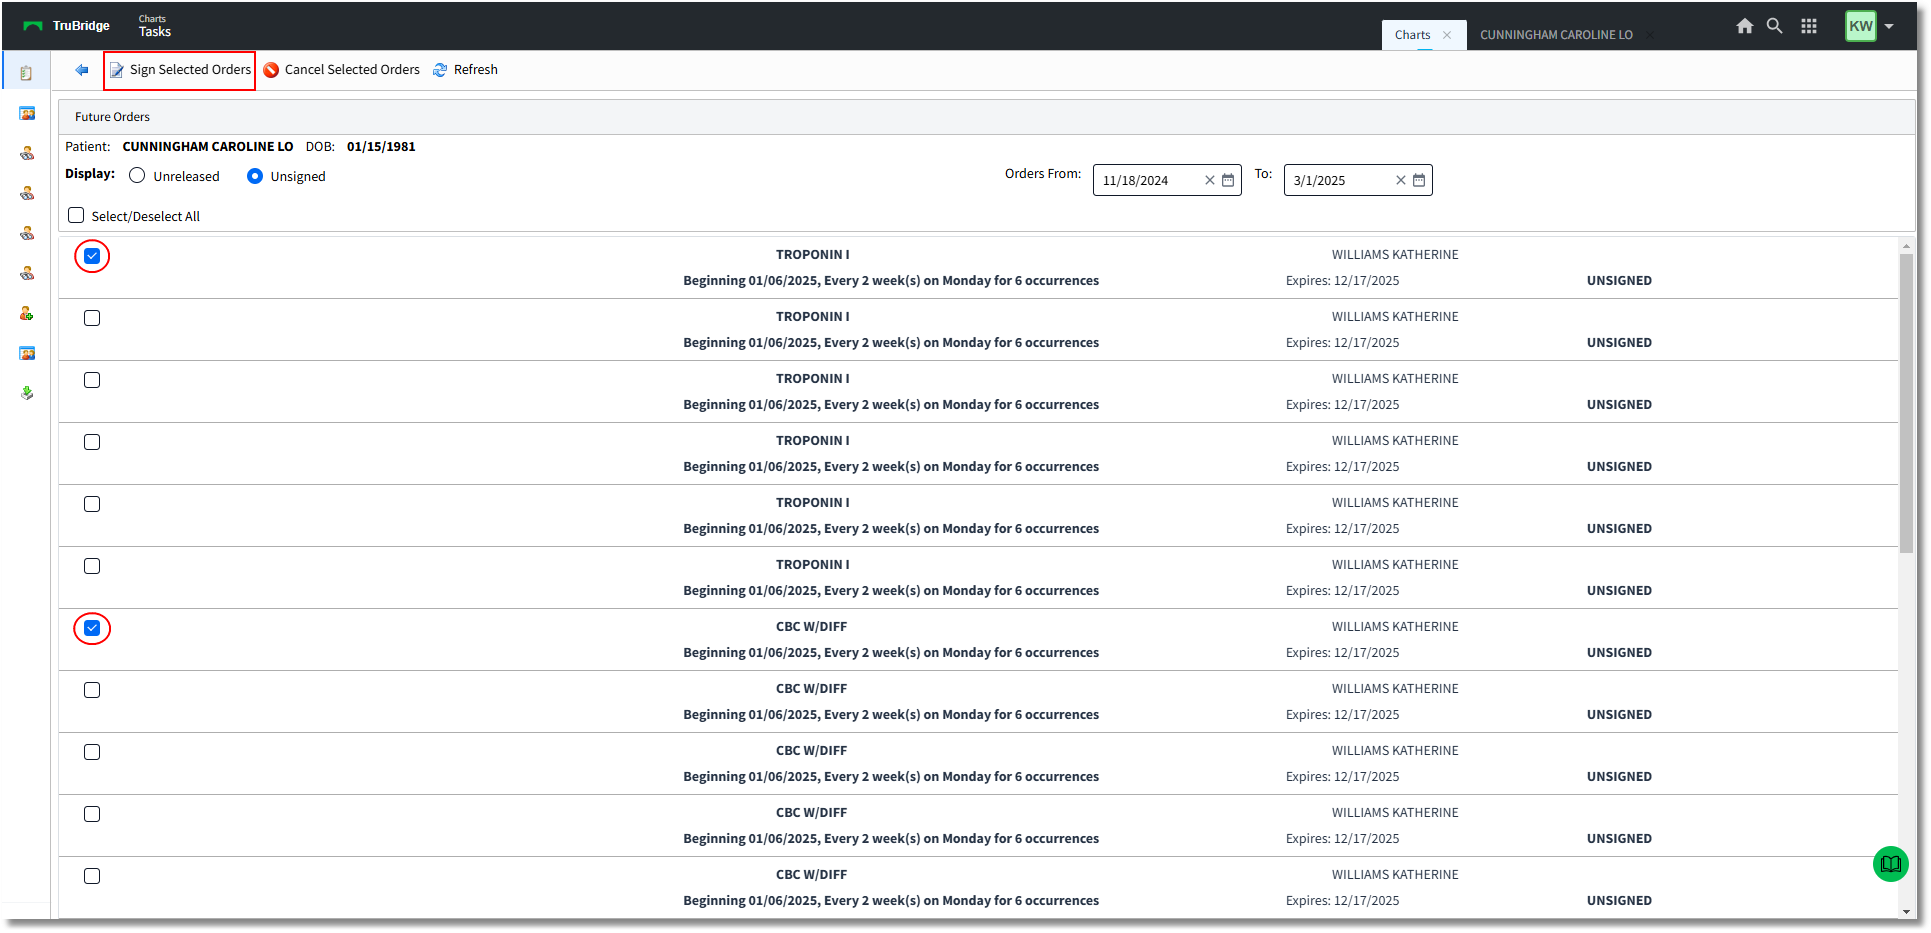Clear the Orders From date with X

[x=1210, y=180]
